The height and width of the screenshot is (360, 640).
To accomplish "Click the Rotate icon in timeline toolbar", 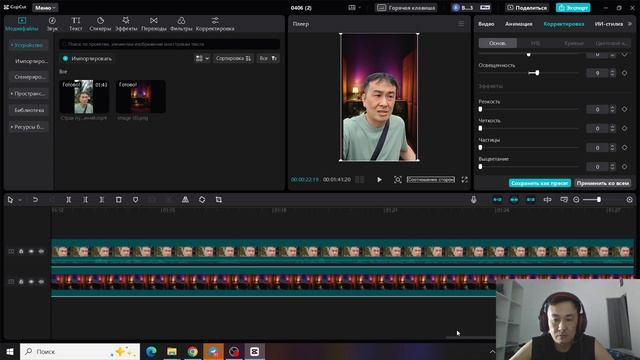I will [x=202, y=200].
